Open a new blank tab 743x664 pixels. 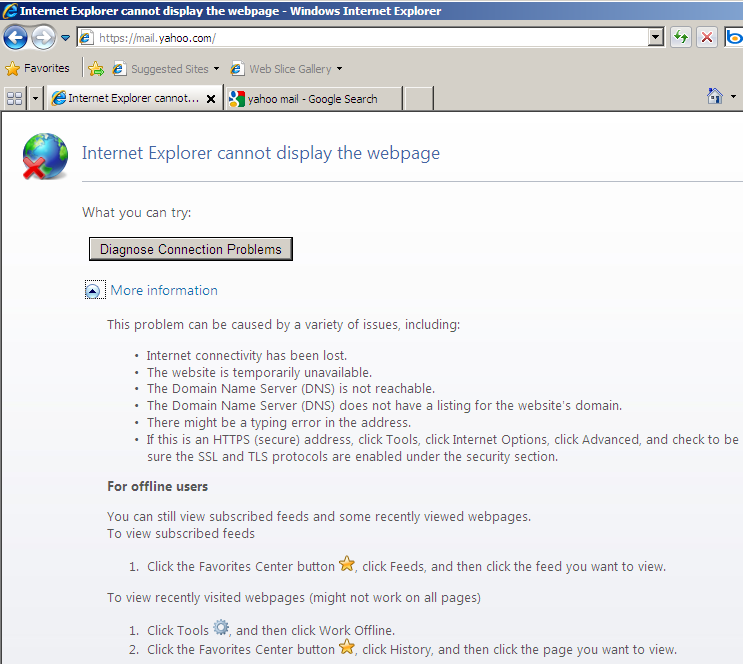[x=418, y=99]
